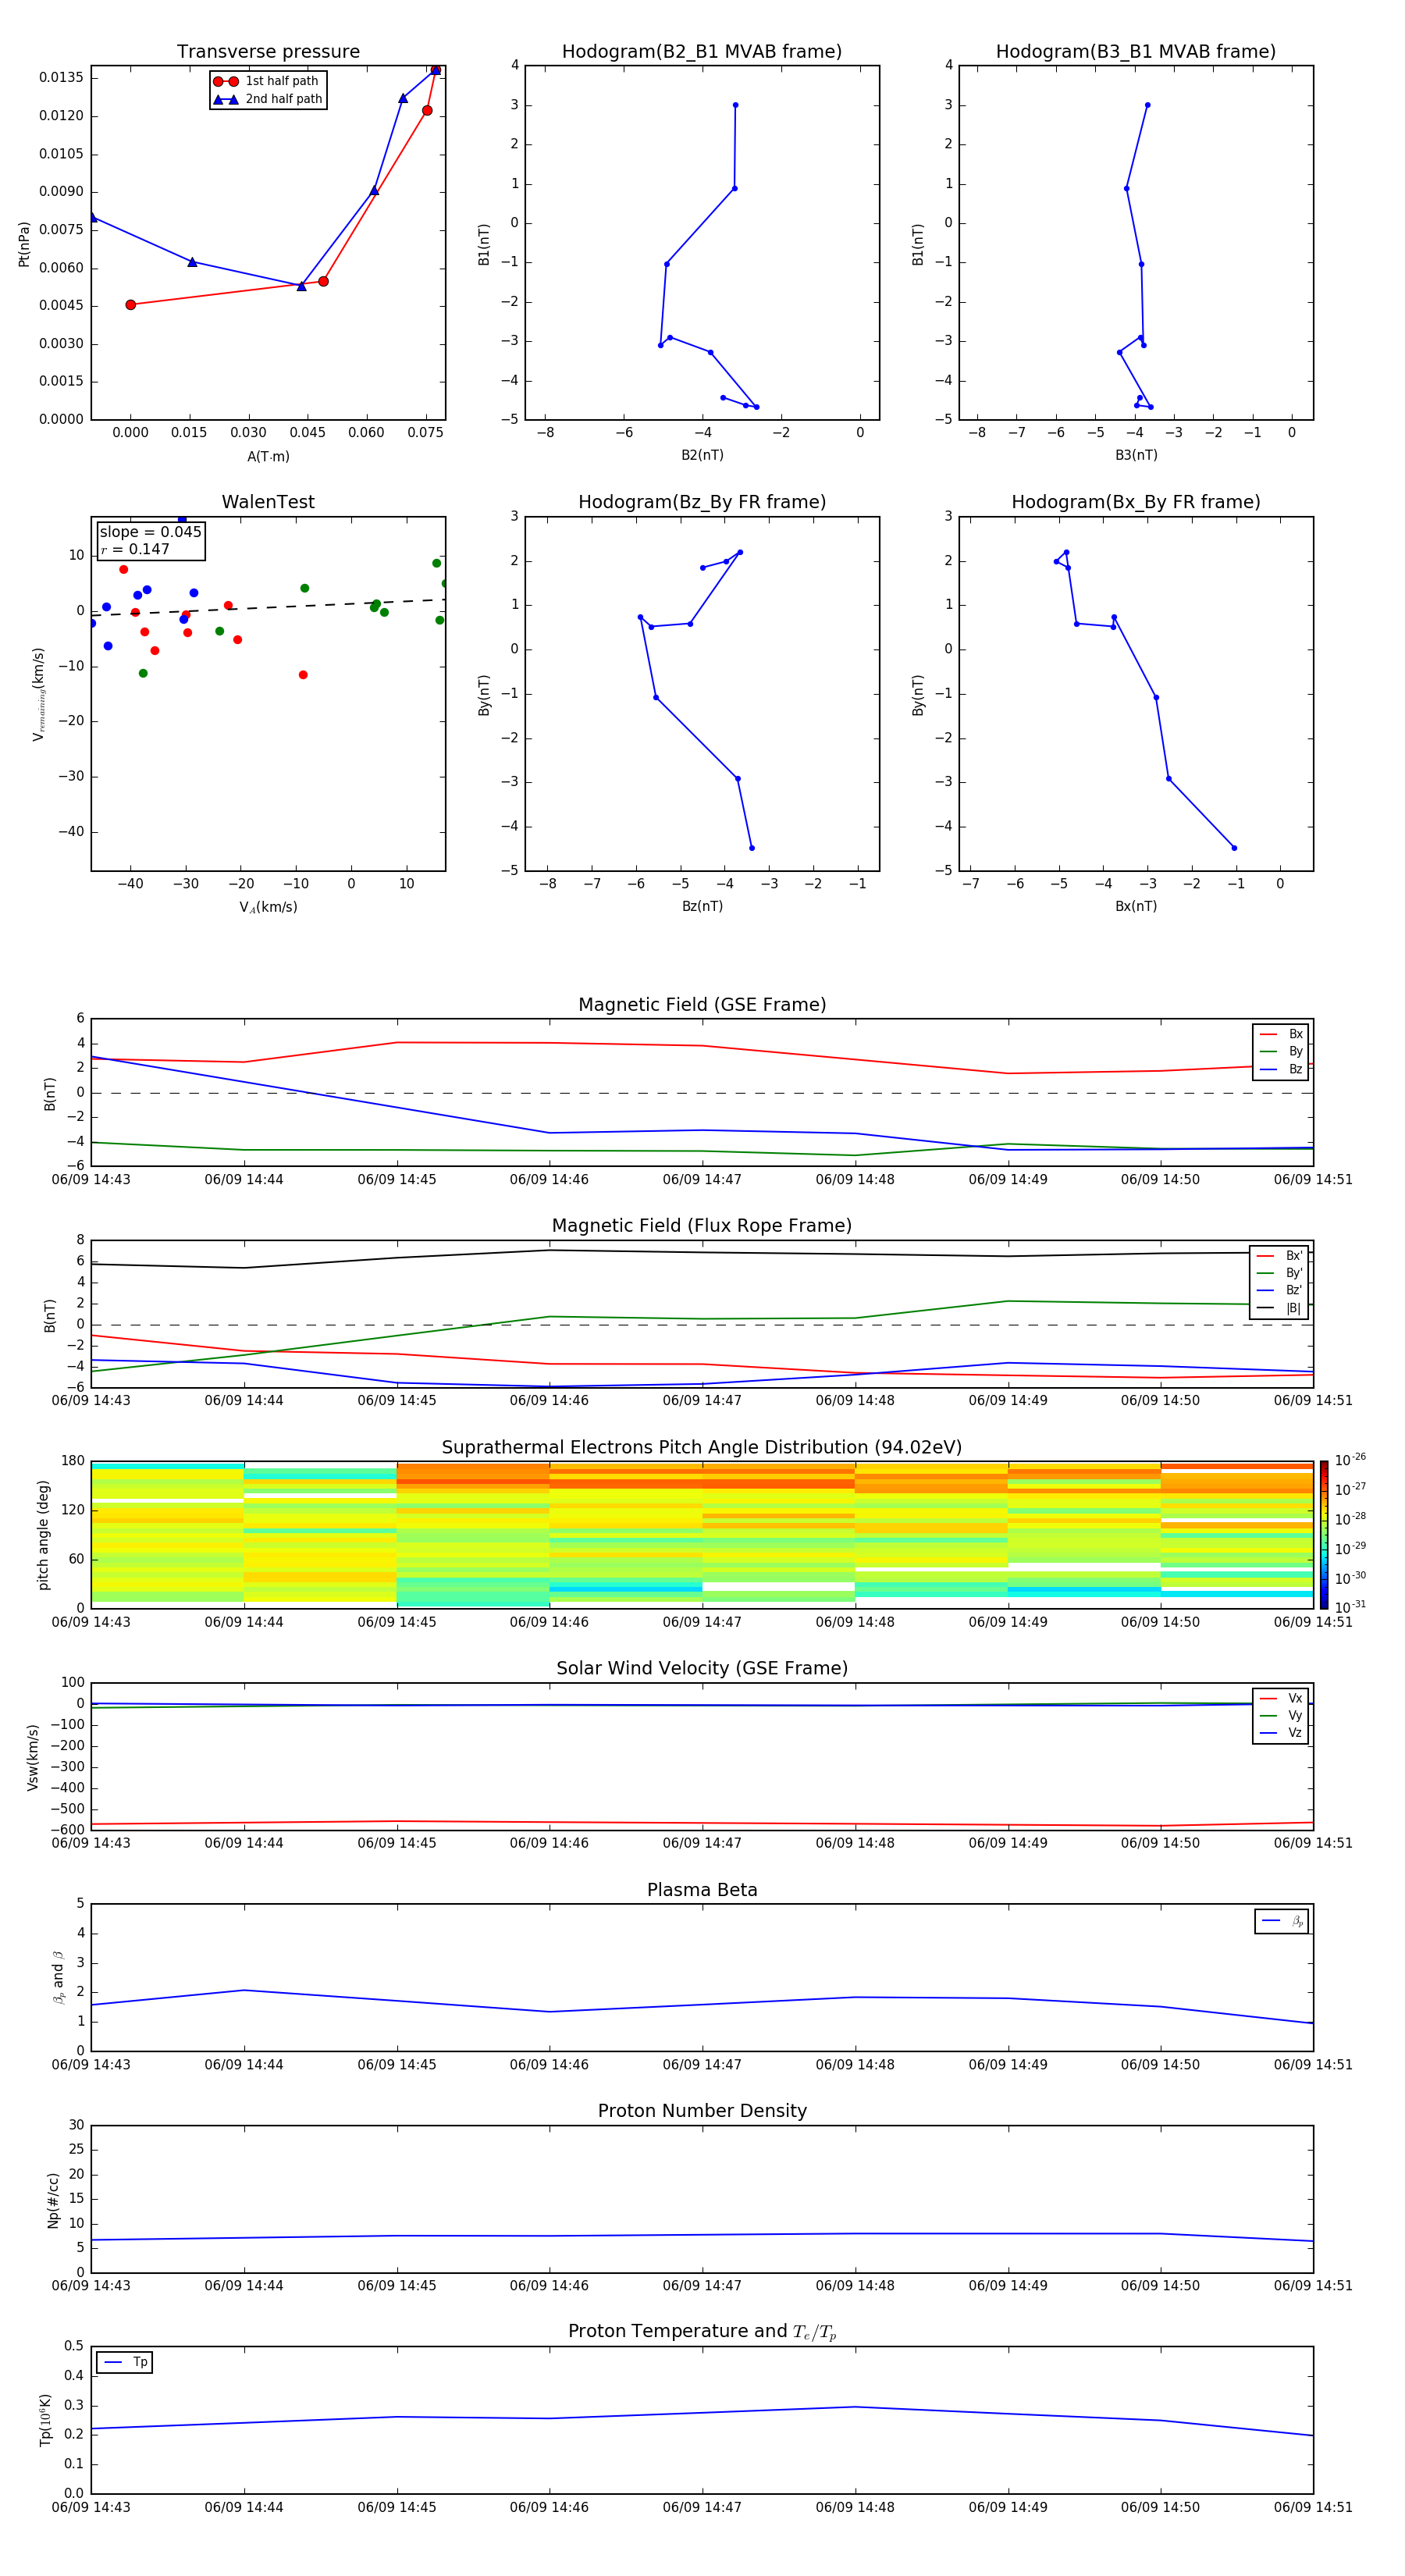The width and height of the screenshot is (1405, 2576).
Task: Click the "Plasma Beta" plot title
Action: tap(702, 1890)
